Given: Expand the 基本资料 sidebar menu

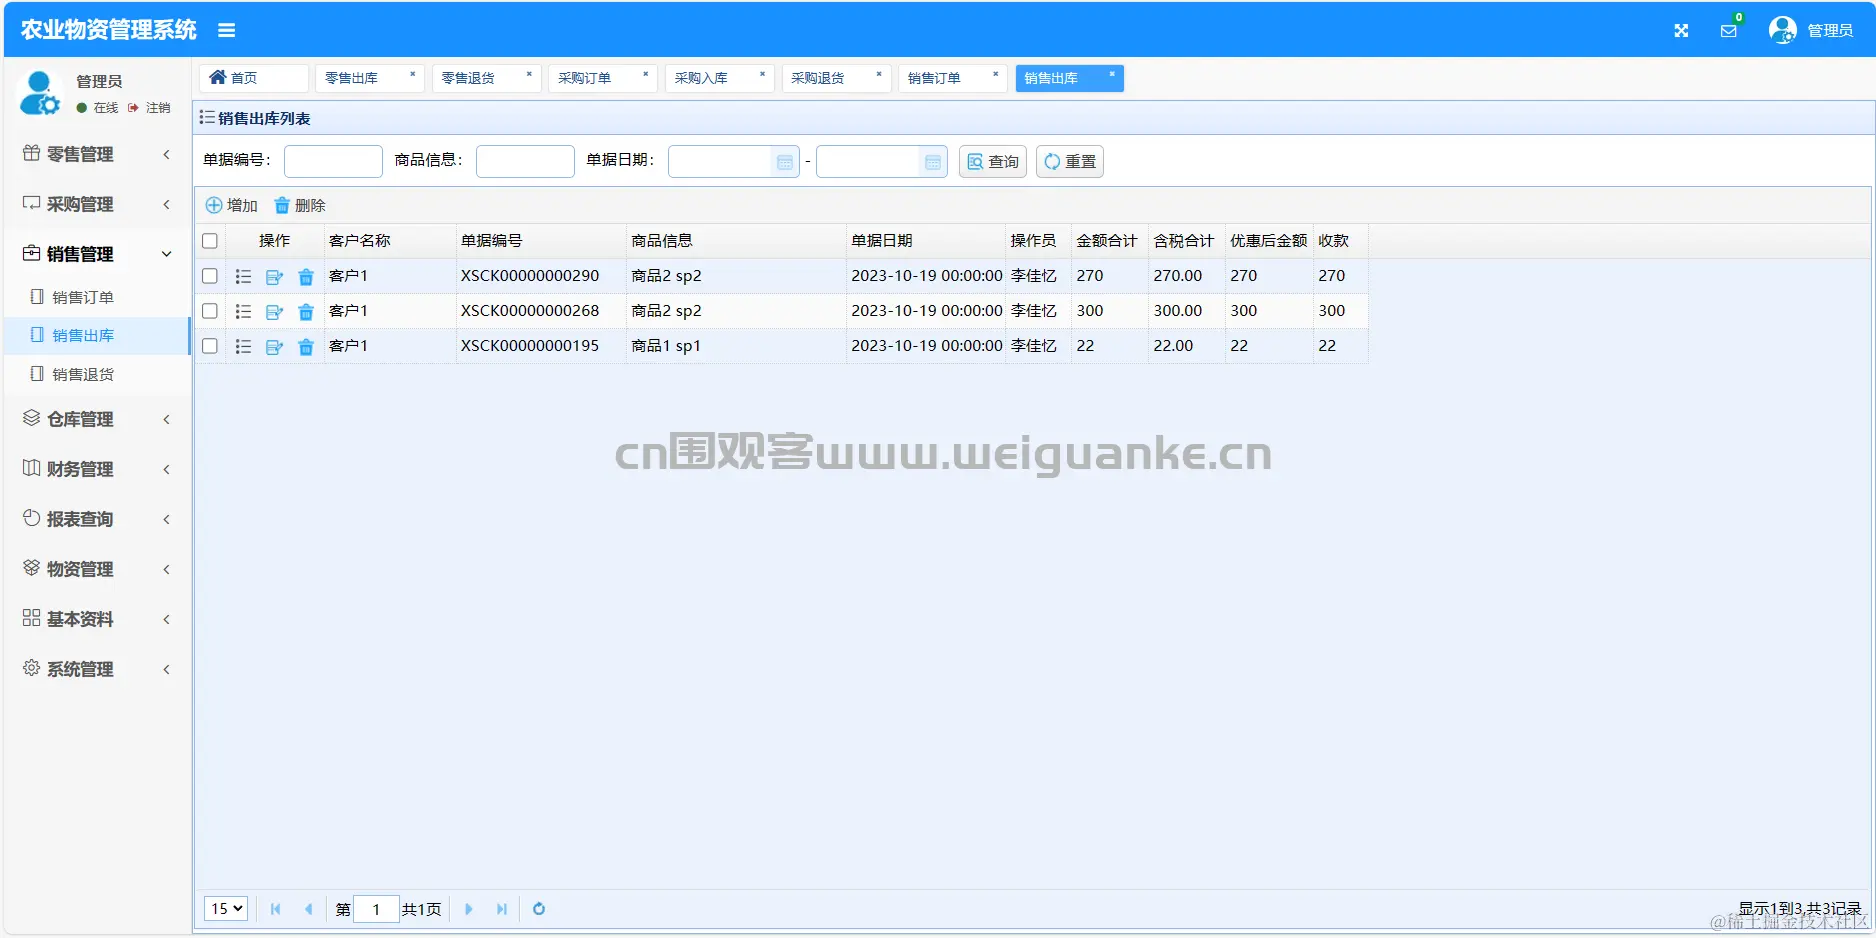Looking at the screenshot, I should click(x=97, y=619).
